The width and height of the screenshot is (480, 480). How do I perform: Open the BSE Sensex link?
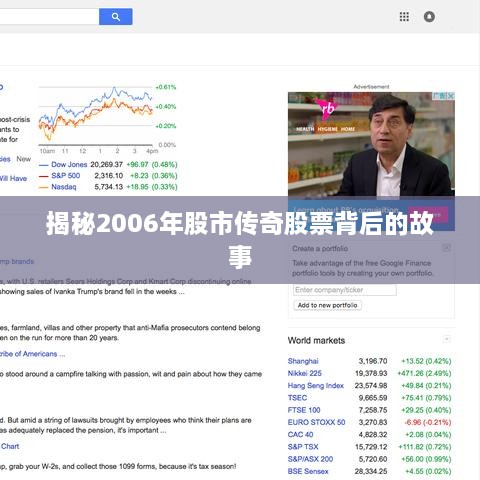tap(308, 471)
